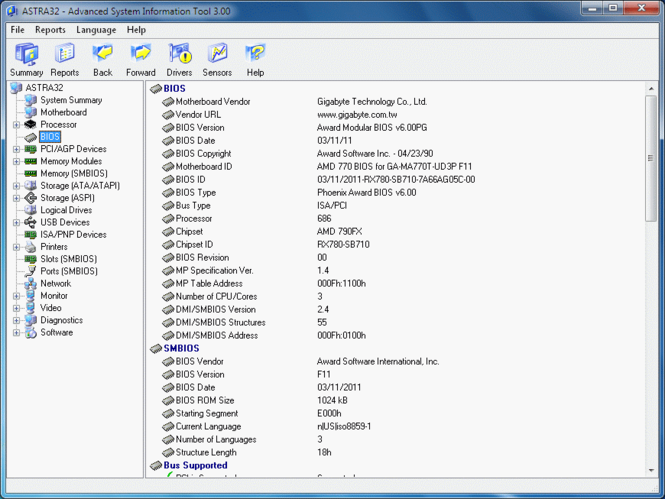This screenshot has width=665, height=499.
Task: Open the Language menu
Action: pyautogui.click(x=96, y=30)
